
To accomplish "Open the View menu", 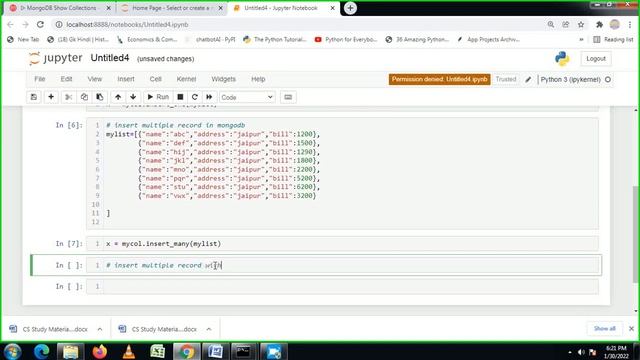I will [95, 79].
